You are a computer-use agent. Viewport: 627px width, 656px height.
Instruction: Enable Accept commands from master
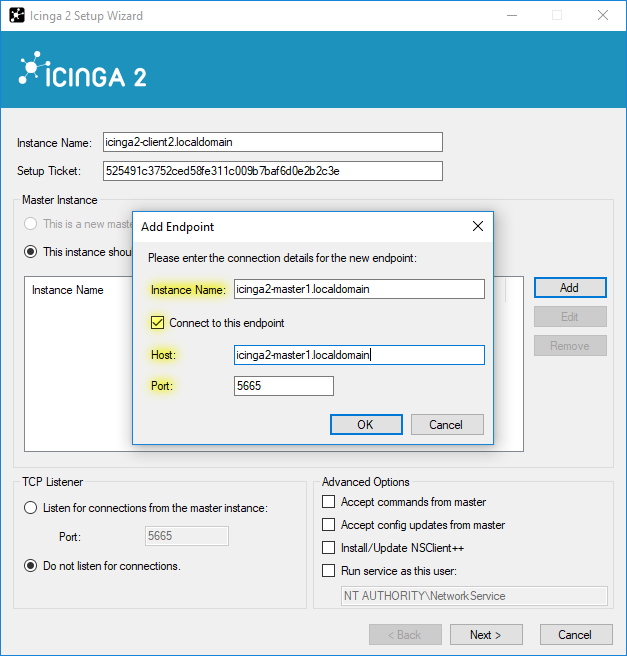328,502
